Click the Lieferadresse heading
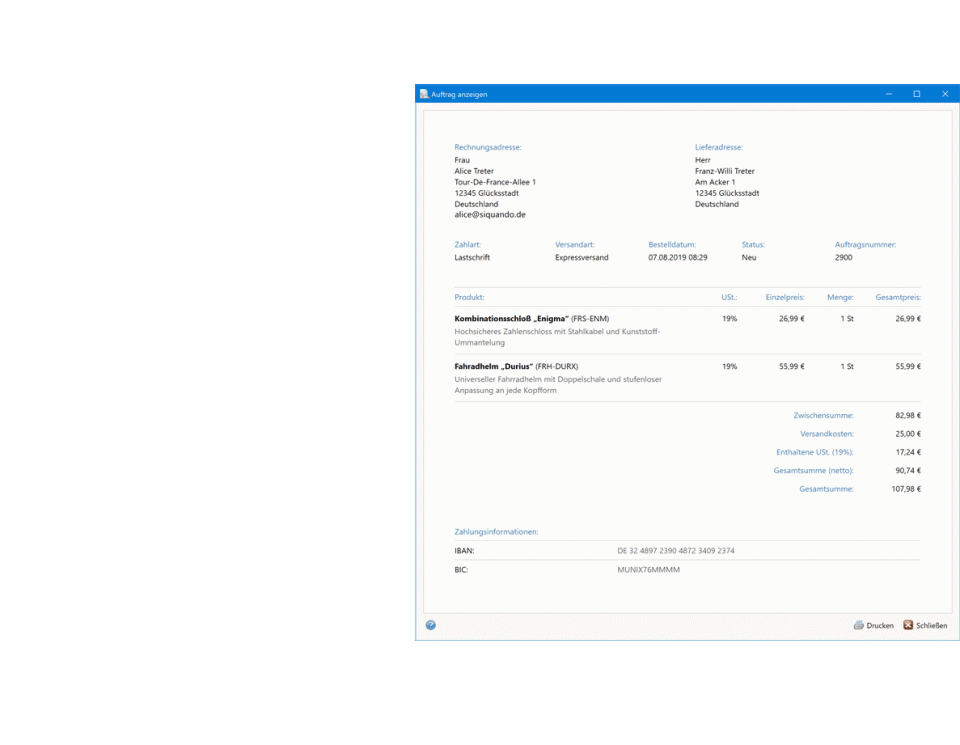The image size is (960, 745). 718,147
